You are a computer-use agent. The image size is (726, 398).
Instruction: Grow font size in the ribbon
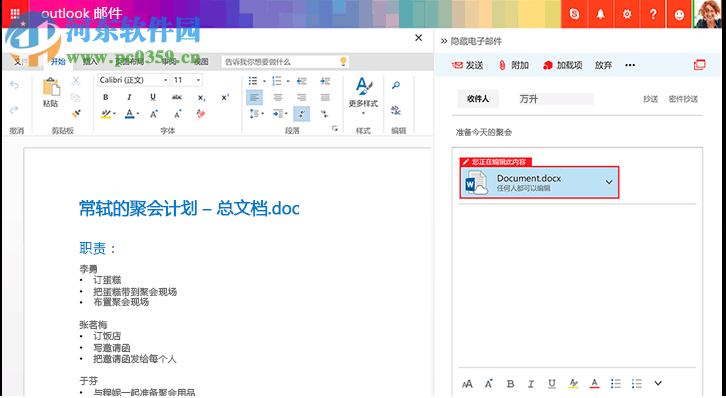tap(154, 114)
